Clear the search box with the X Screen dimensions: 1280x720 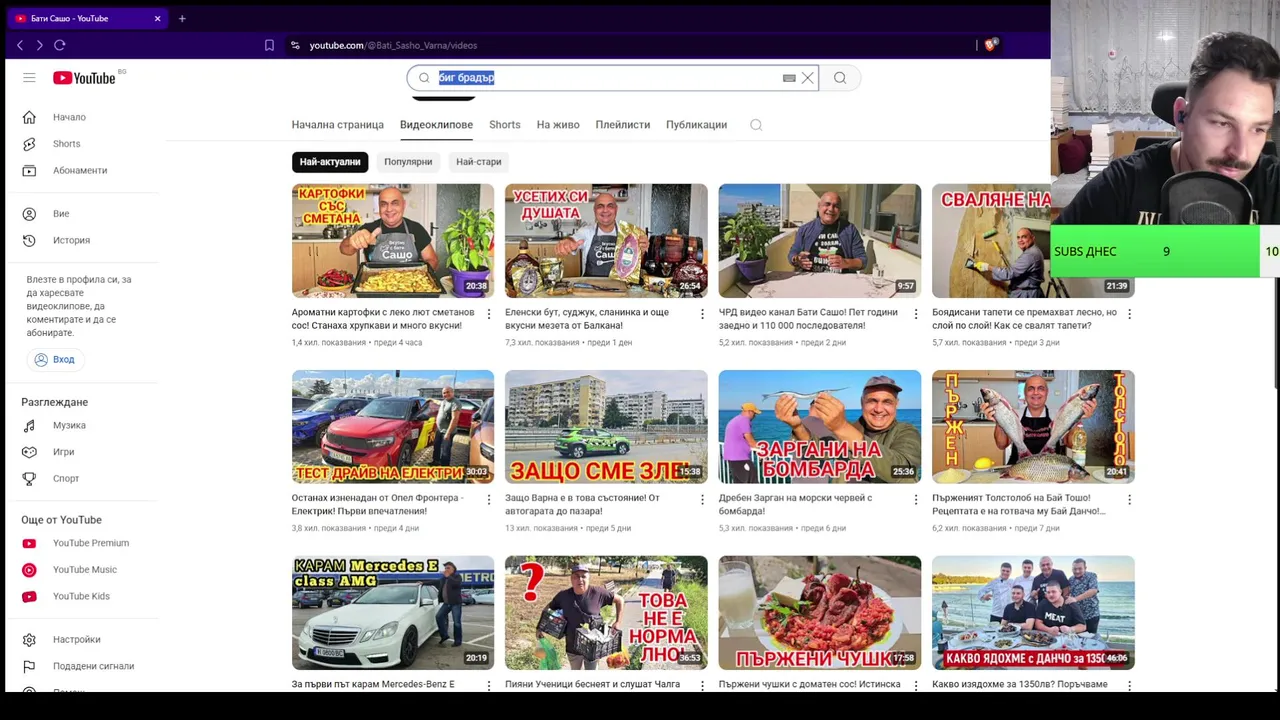[x=807, y=78]
